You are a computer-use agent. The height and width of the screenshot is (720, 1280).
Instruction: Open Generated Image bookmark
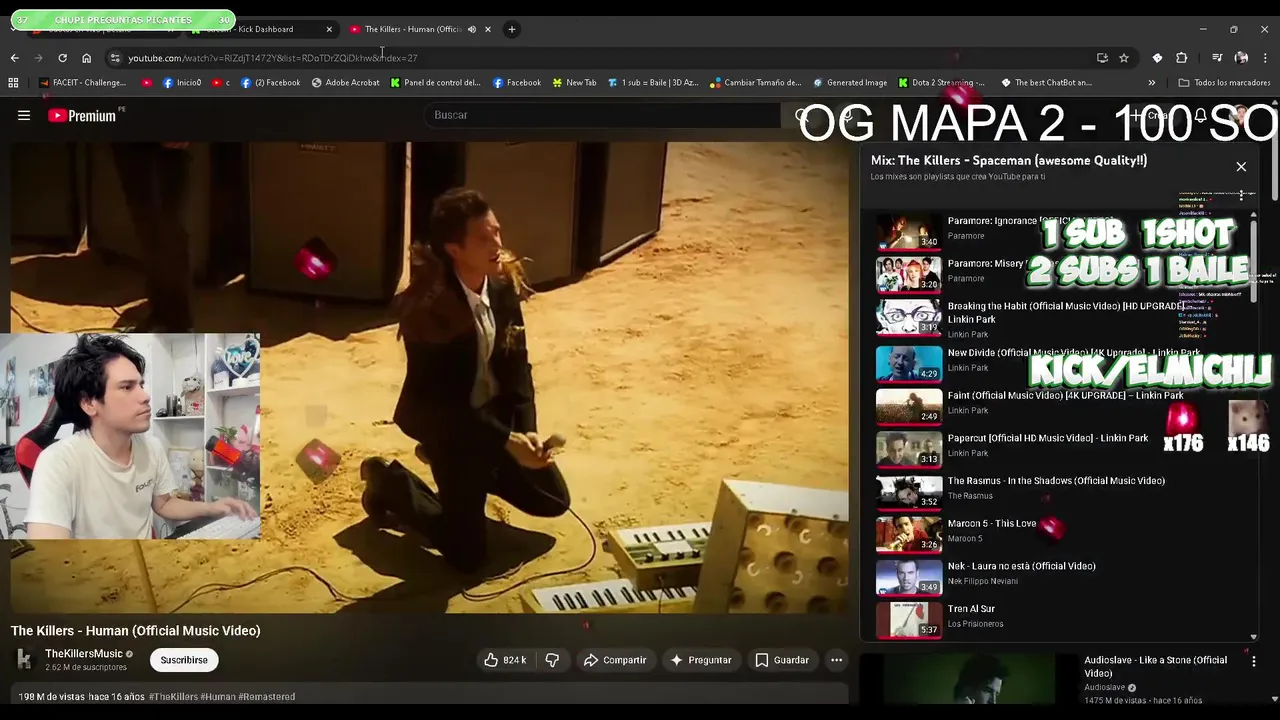click(850, 83)
